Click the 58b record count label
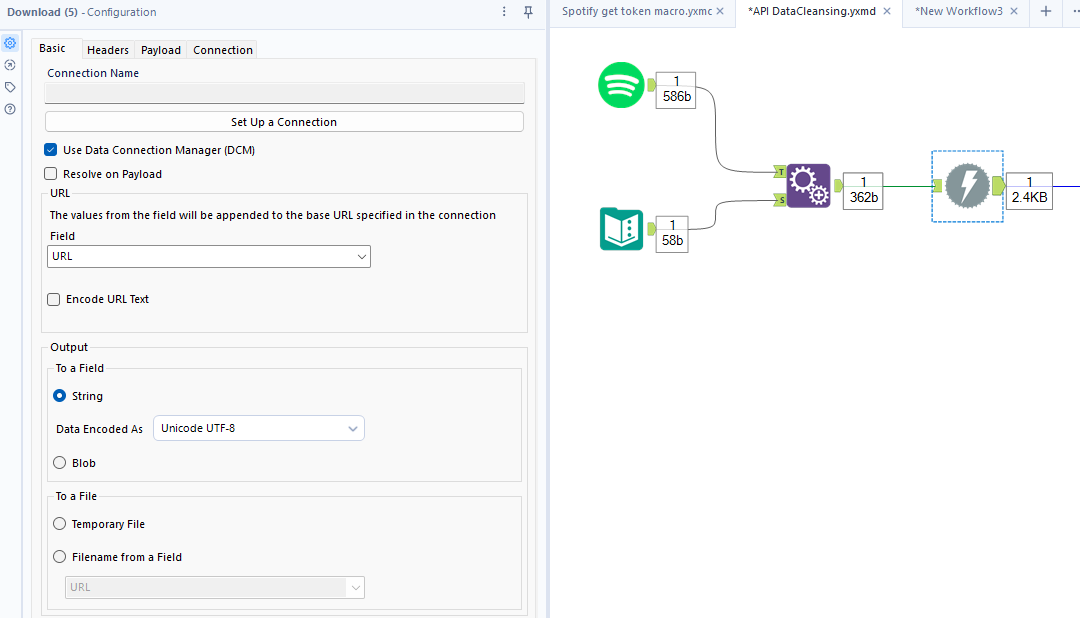This screenshot has height=618, width=1080. coord(672,234)
